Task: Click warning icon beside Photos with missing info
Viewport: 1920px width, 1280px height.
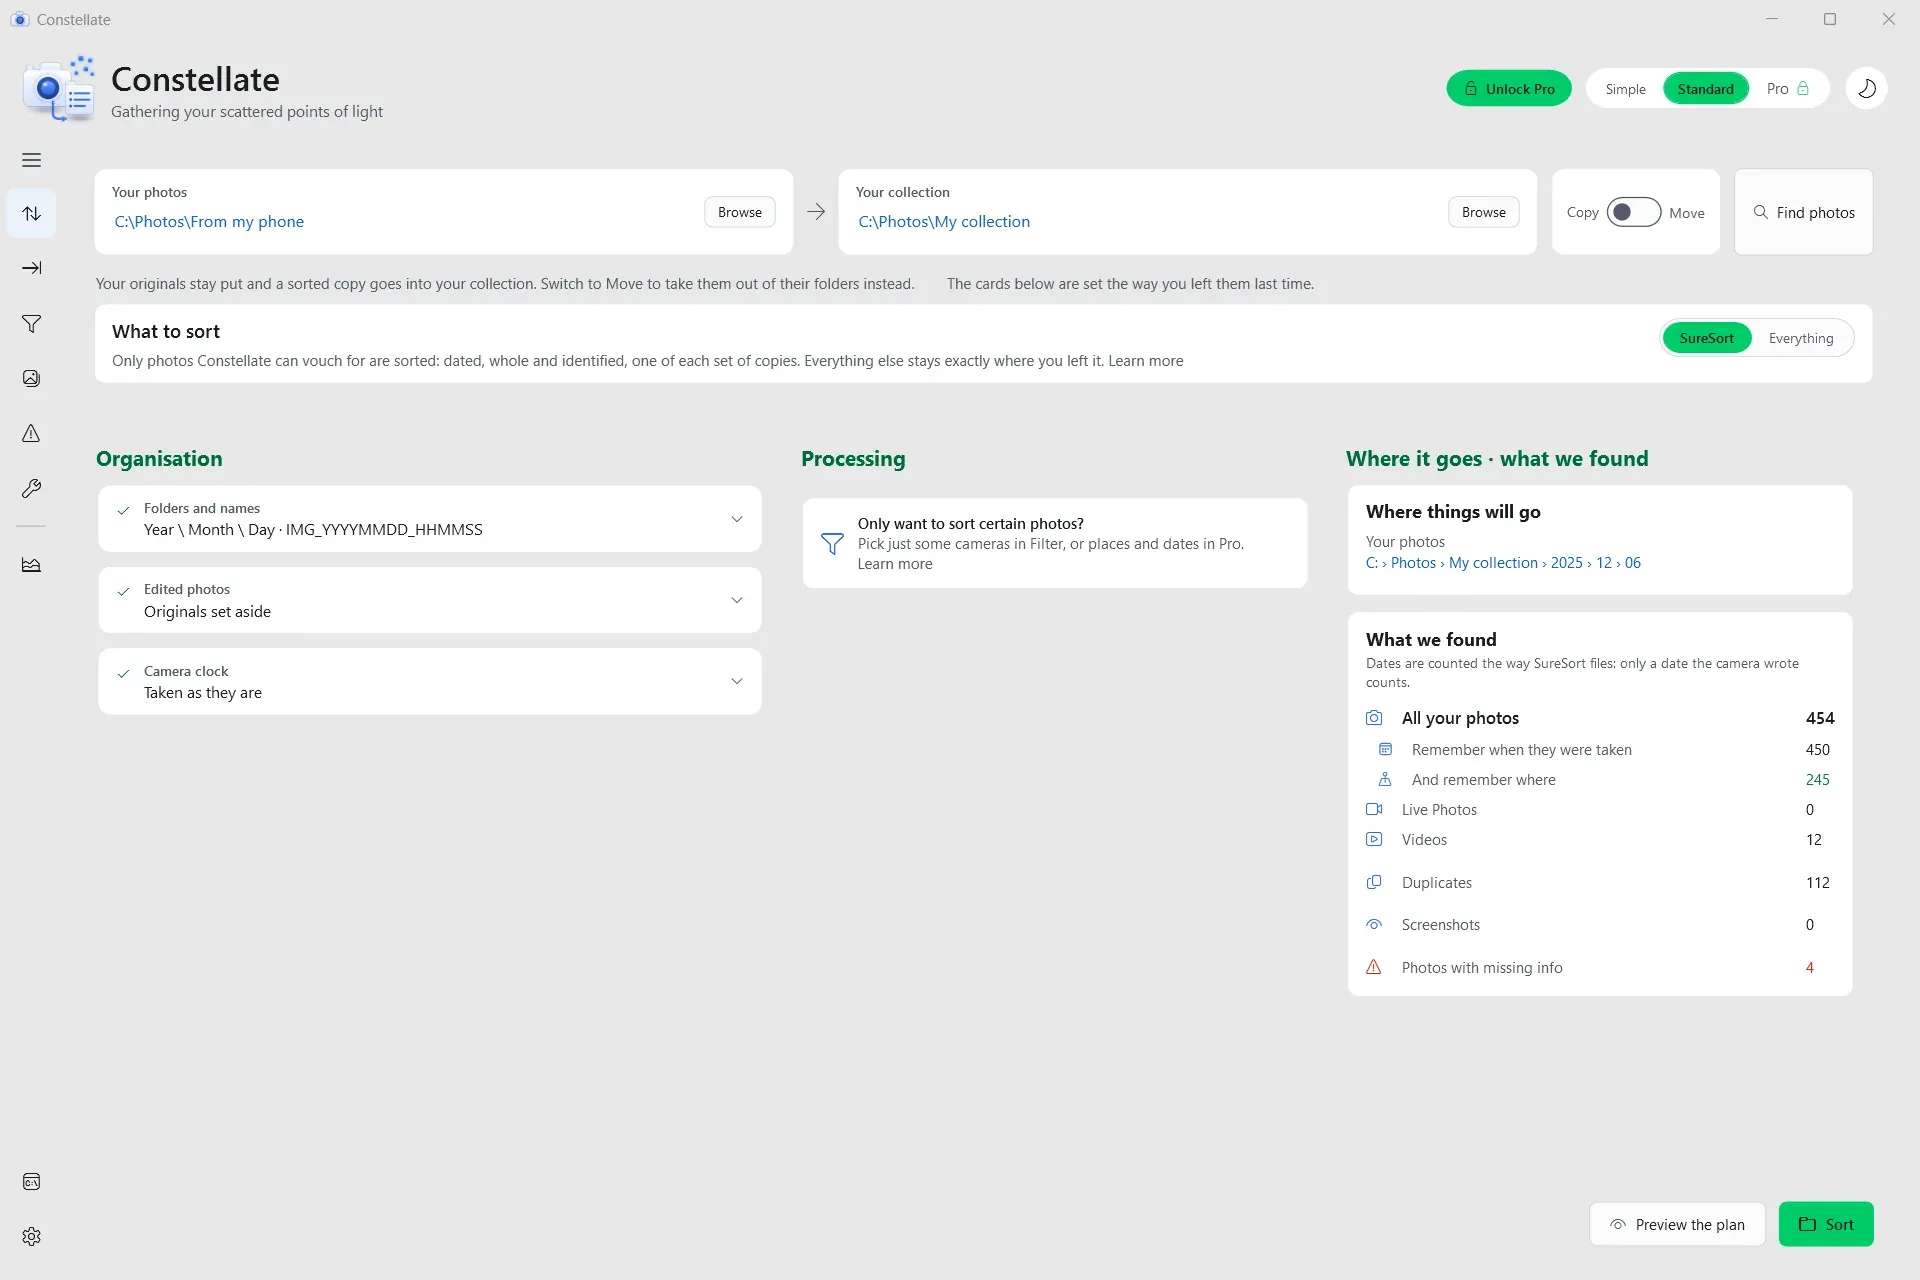Action: (x=1374, y=967)
